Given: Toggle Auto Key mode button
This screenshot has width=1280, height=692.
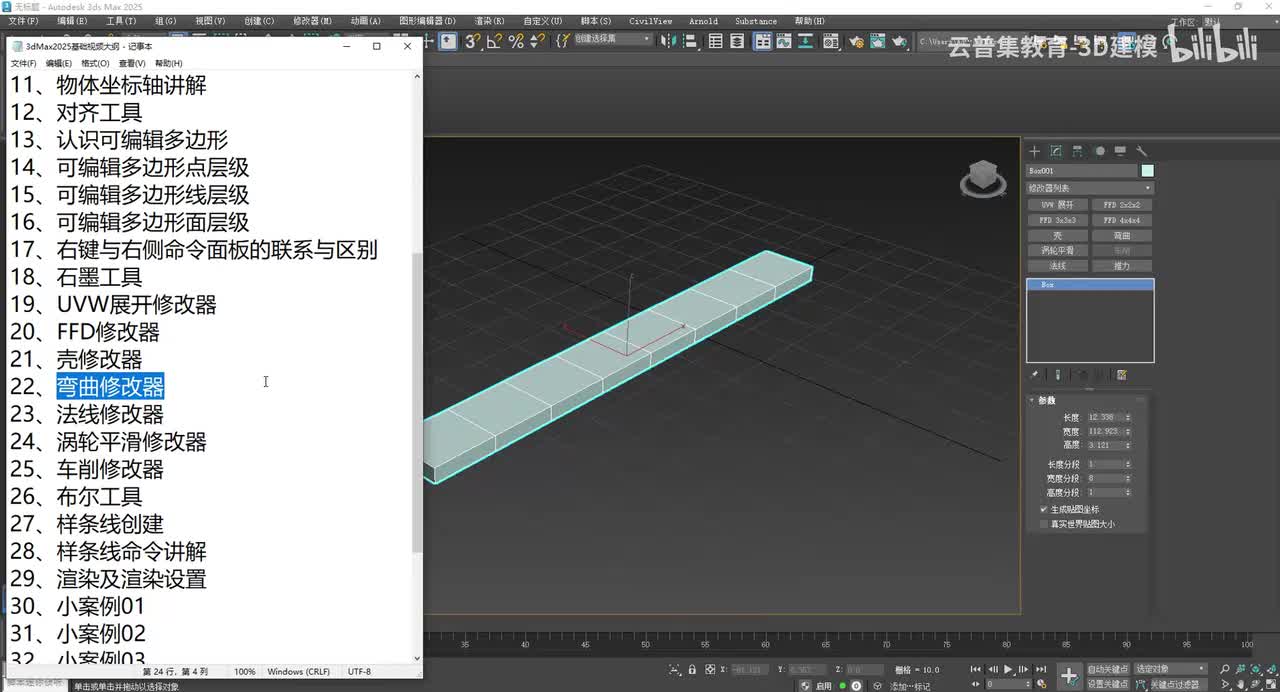Looking at the screenshot, I should [x=1108, y=669].
